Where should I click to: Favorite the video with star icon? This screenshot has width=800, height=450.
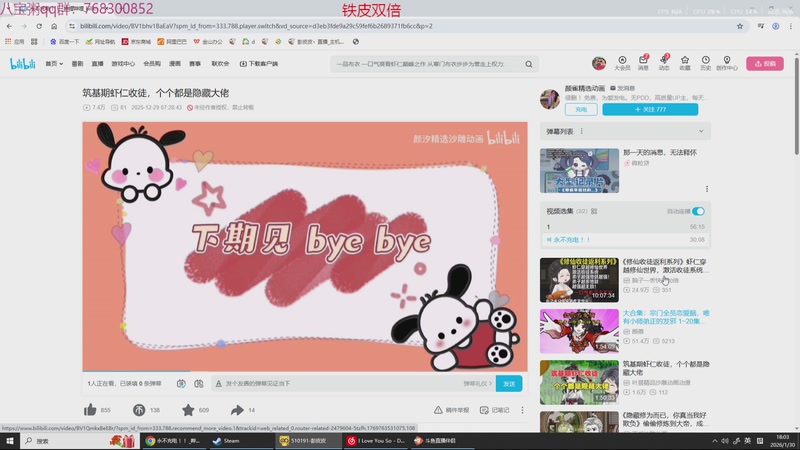[x=188, y=410]
